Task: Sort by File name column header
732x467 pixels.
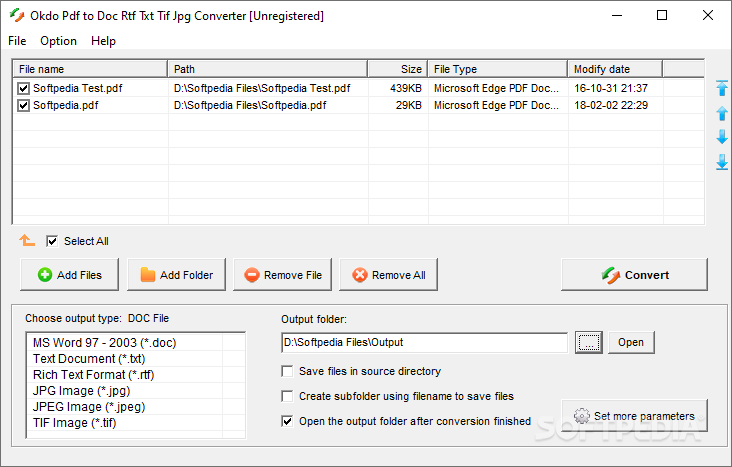Action: tap(90, 69)
